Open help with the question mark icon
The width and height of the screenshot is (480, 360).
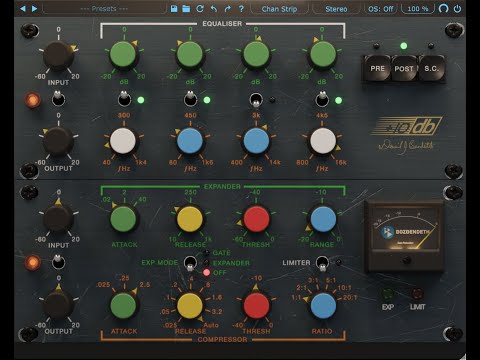click(241, 9)
